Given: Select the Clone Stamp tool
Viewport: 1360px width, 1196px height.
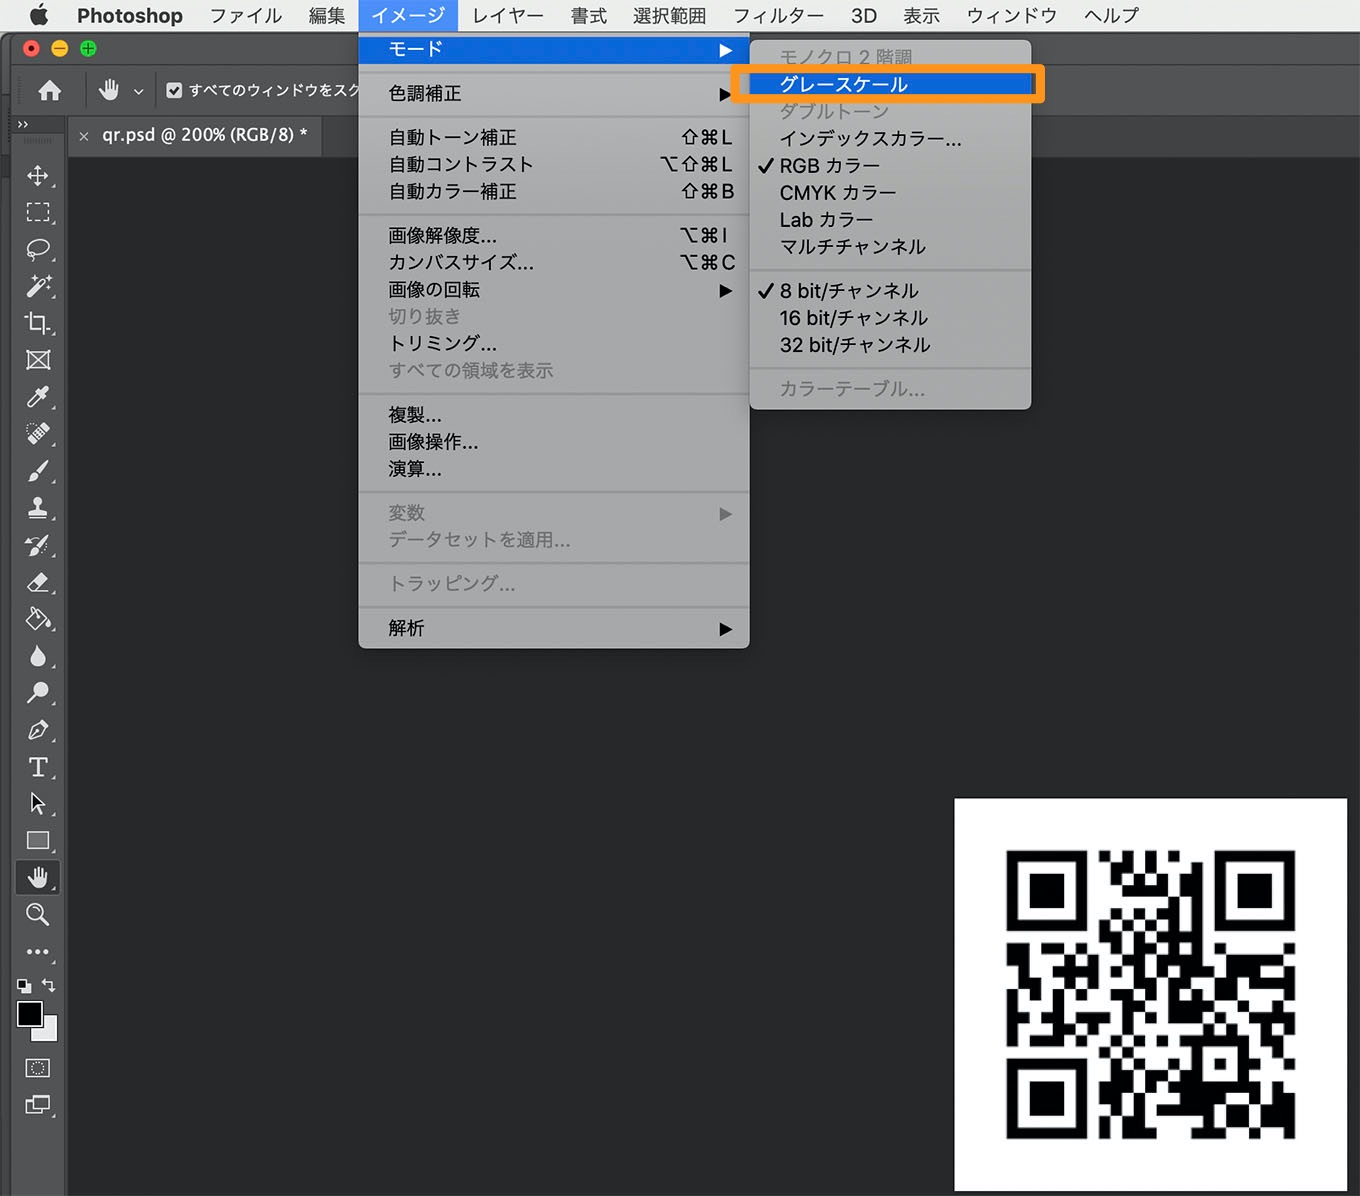Looking at the screenshot, I should point(38,509).
